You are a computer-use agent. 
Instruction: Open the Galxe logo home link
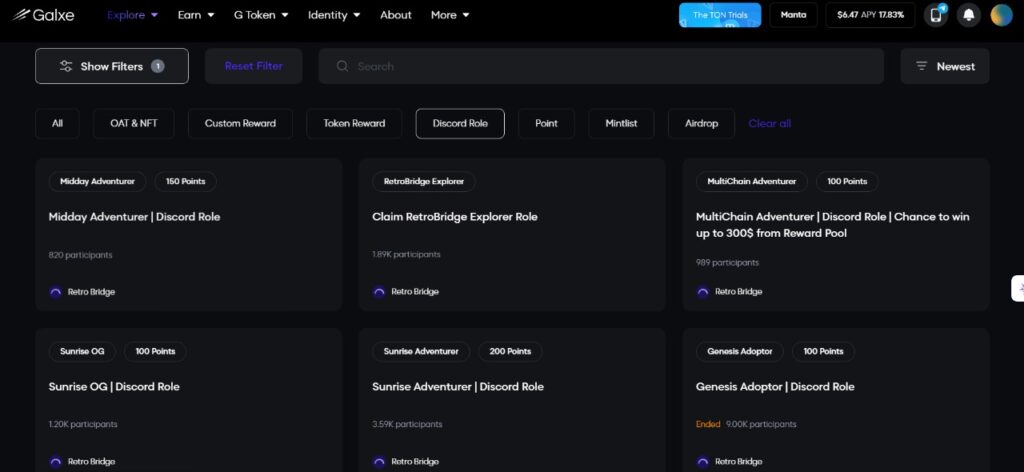click(43, 14)
